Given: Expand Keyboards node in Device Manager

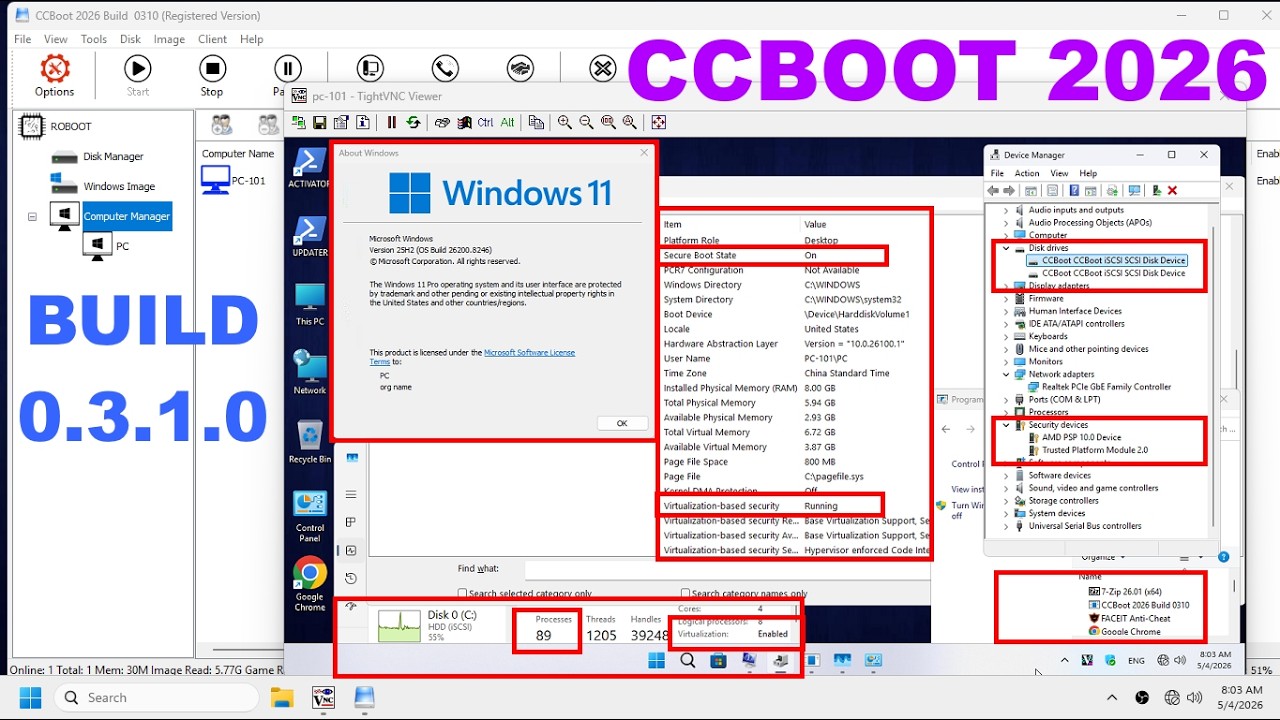Looking at the screenshot, I should coord(1006,336).
